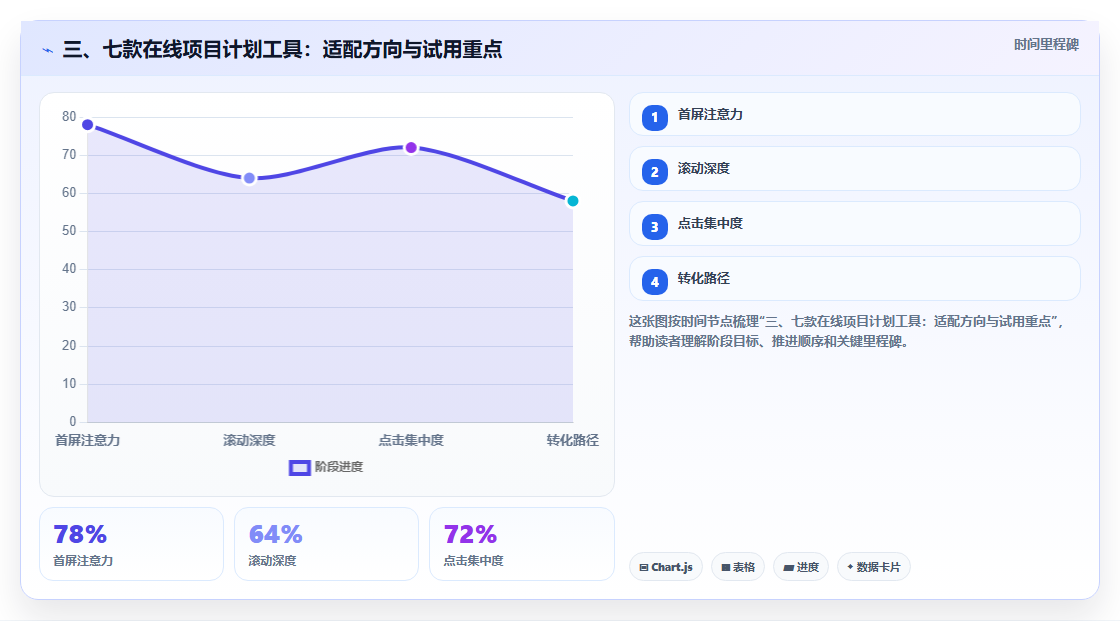Select the 点击集中度 milestone row
This screenshot has height=621, width=1120.
854,224
